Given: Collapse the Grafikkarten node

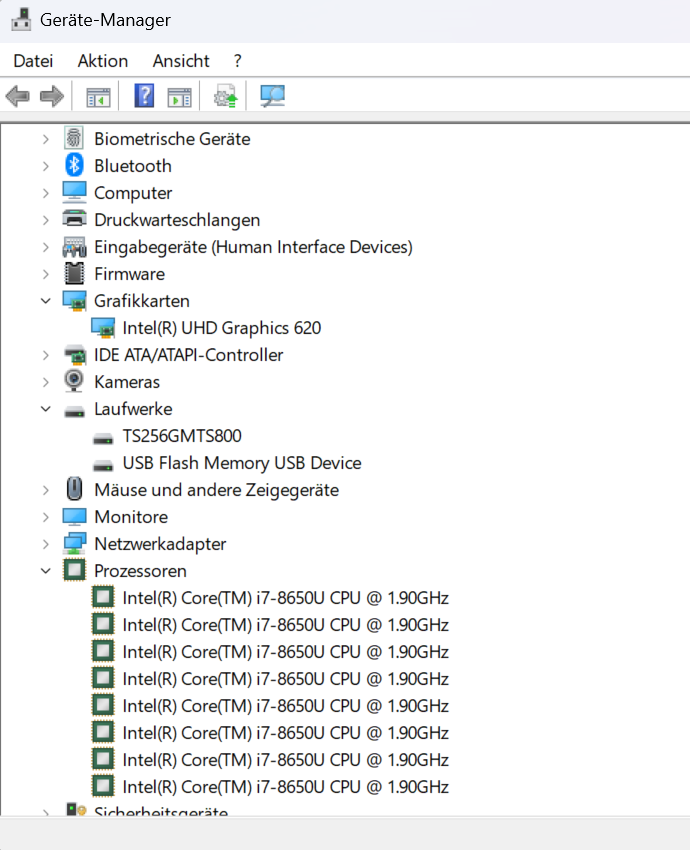Looking at the screenshot, I should pyautogui.click(x=46, y=301).
